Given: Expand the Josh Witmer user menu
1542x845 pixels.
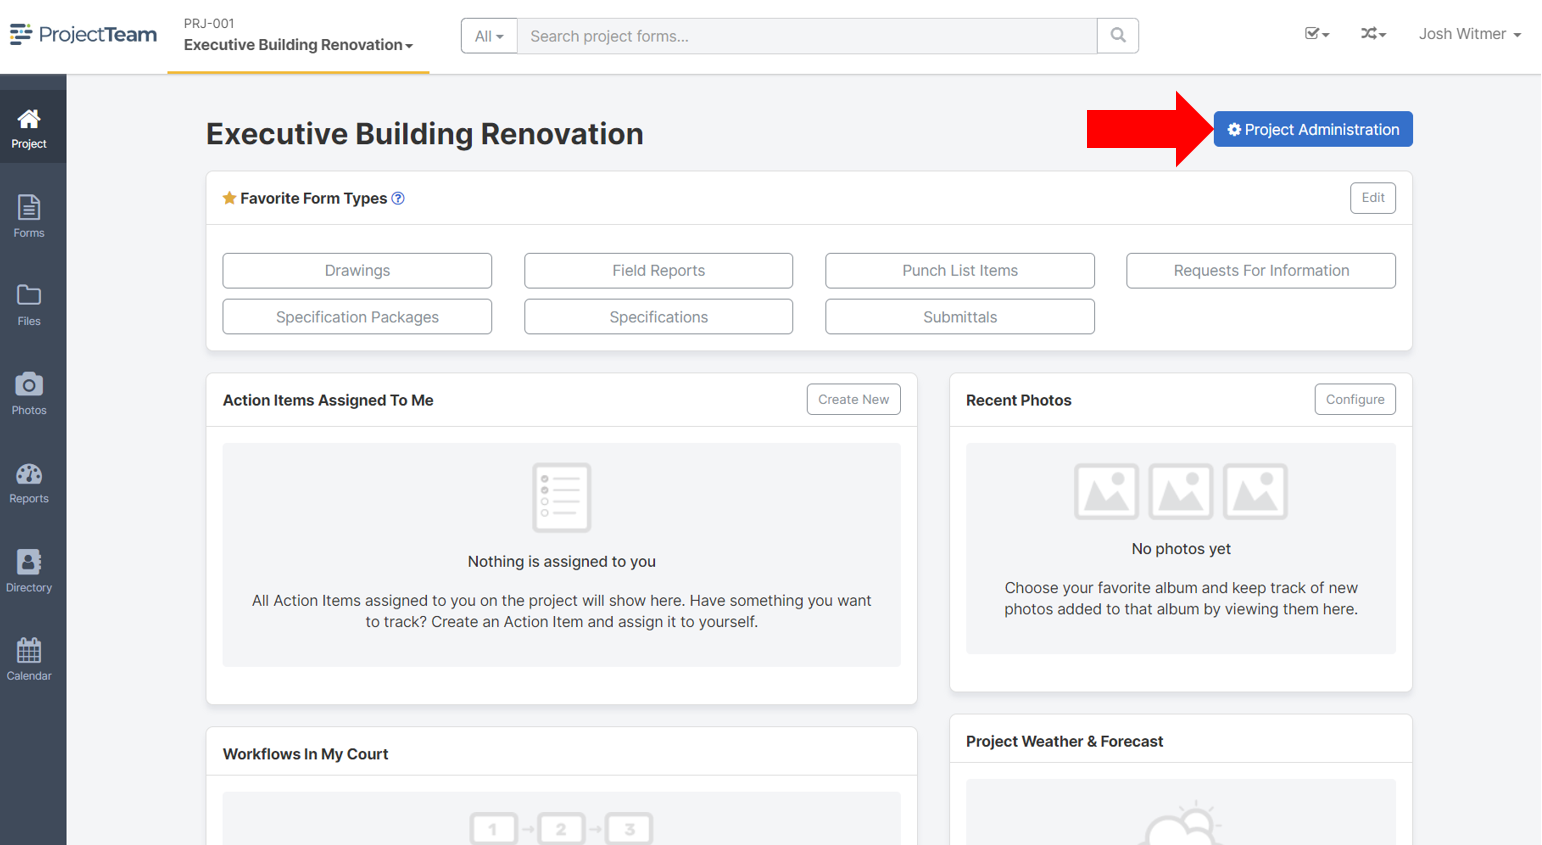Looking at the screenshot, I should point(1470,34).
